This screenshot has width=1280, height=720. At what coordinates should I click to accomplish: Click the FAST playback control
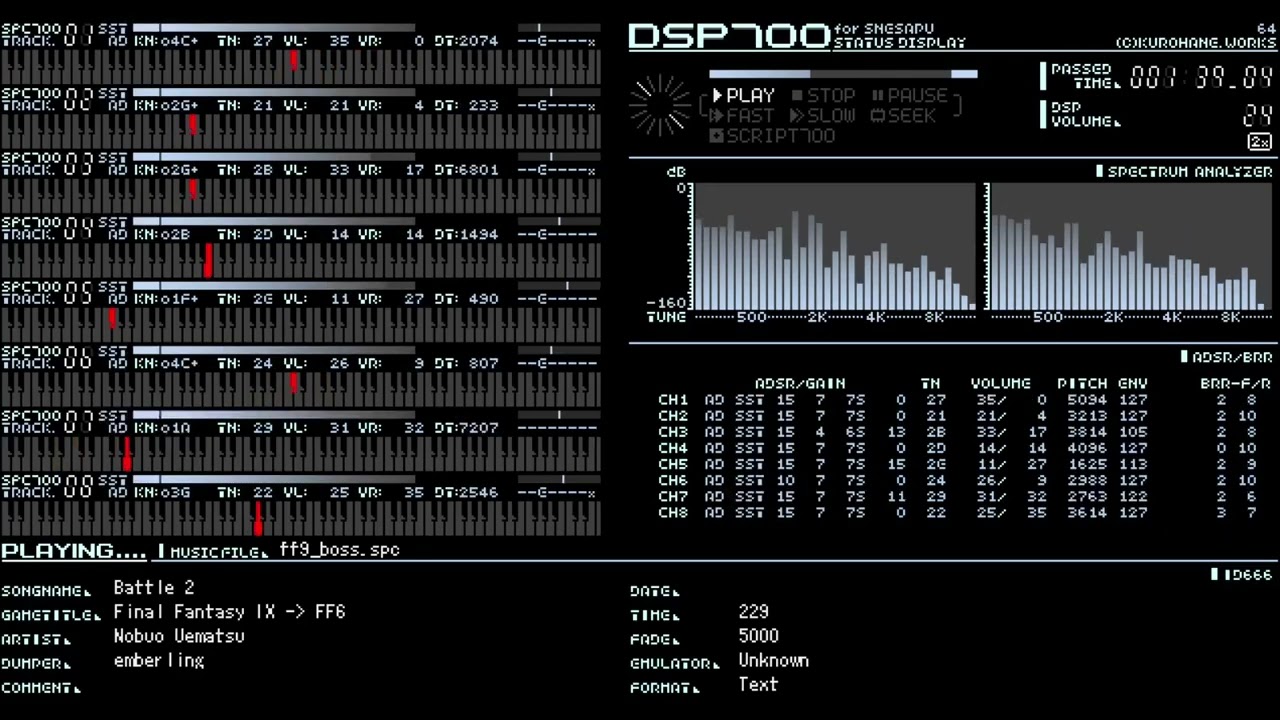pyautogui.click(x=743, y=116)
